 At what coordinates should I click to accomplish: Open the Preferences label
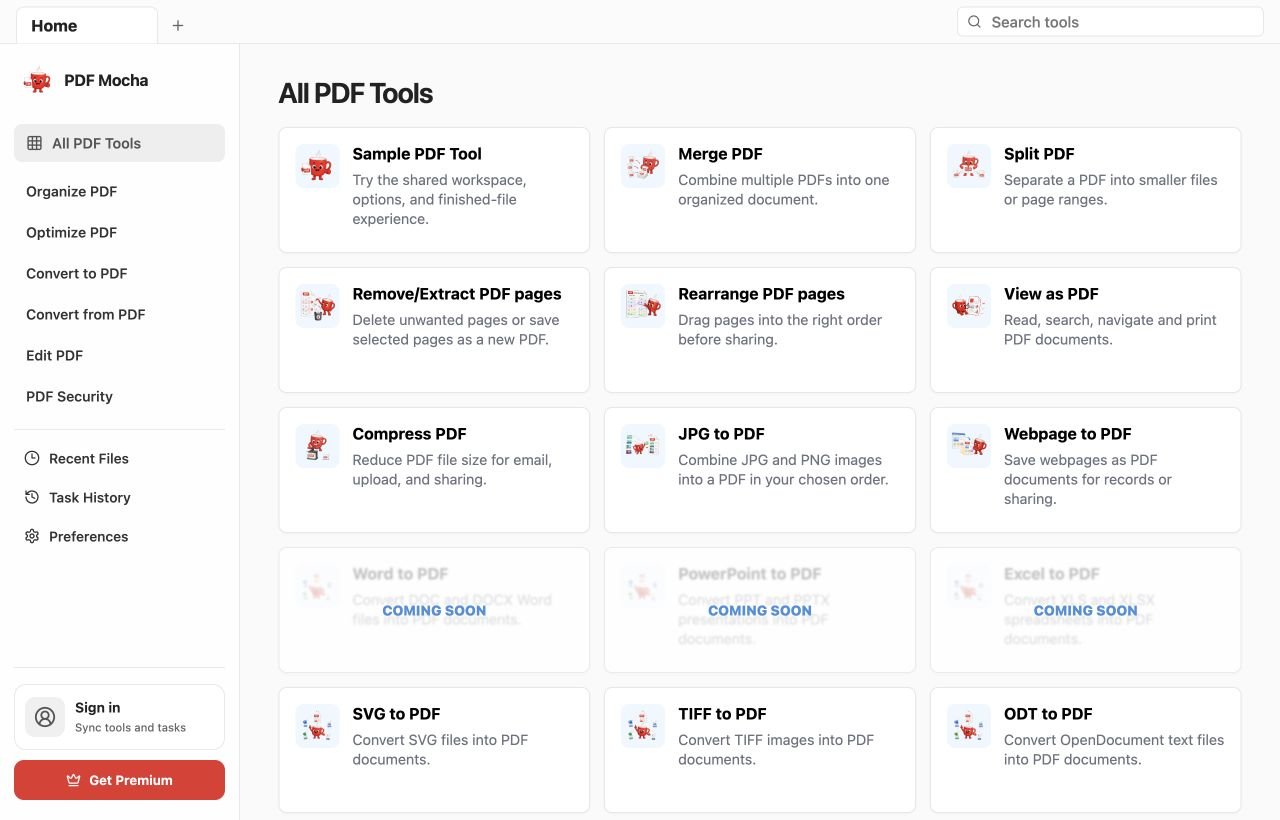(89, 536)
